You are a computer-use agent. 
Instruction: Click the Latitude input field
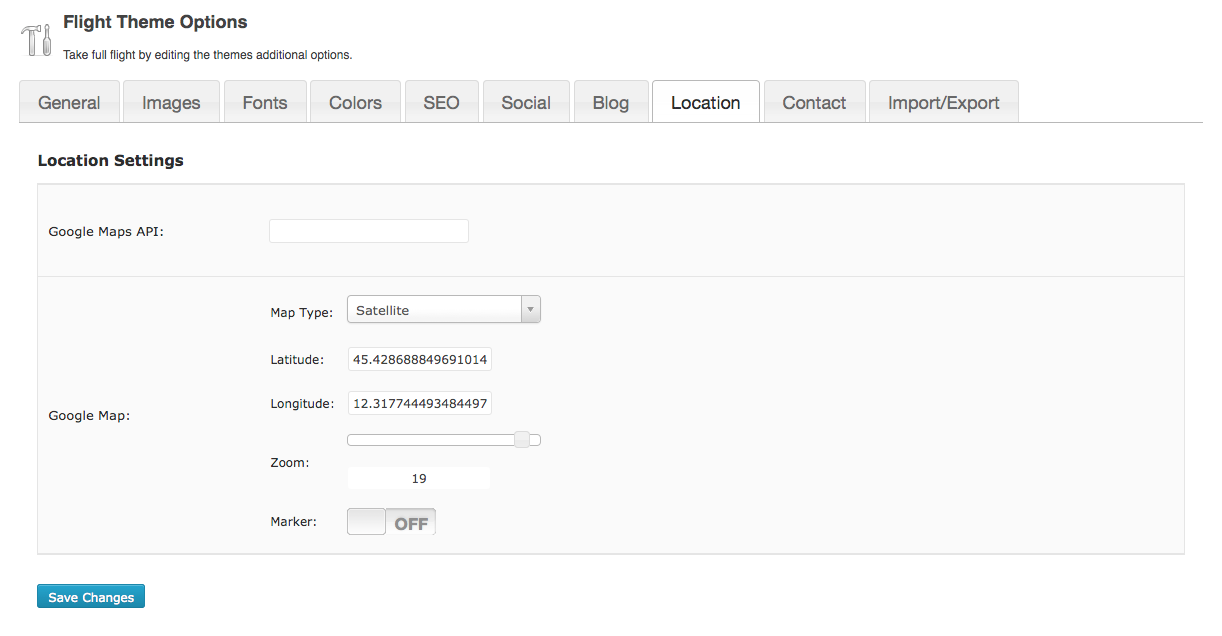(x=420, y=359)
